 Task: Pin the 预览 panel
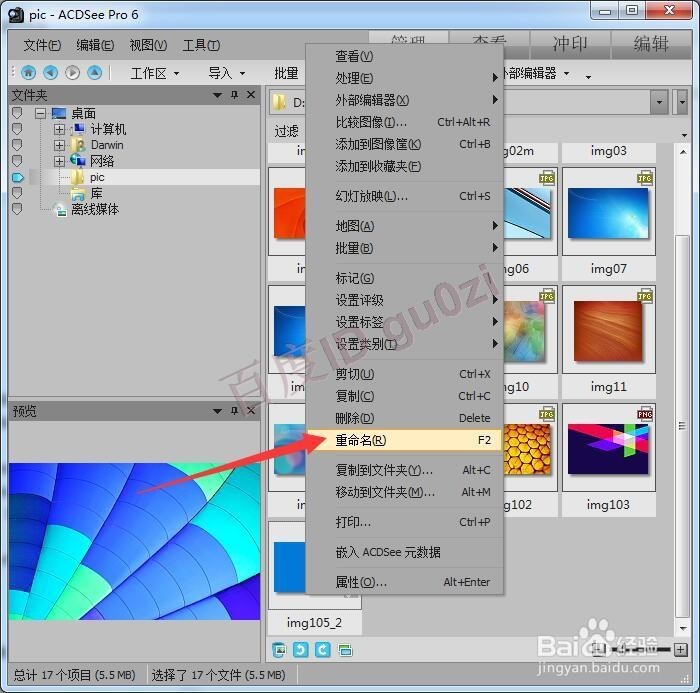coord(234,410)
